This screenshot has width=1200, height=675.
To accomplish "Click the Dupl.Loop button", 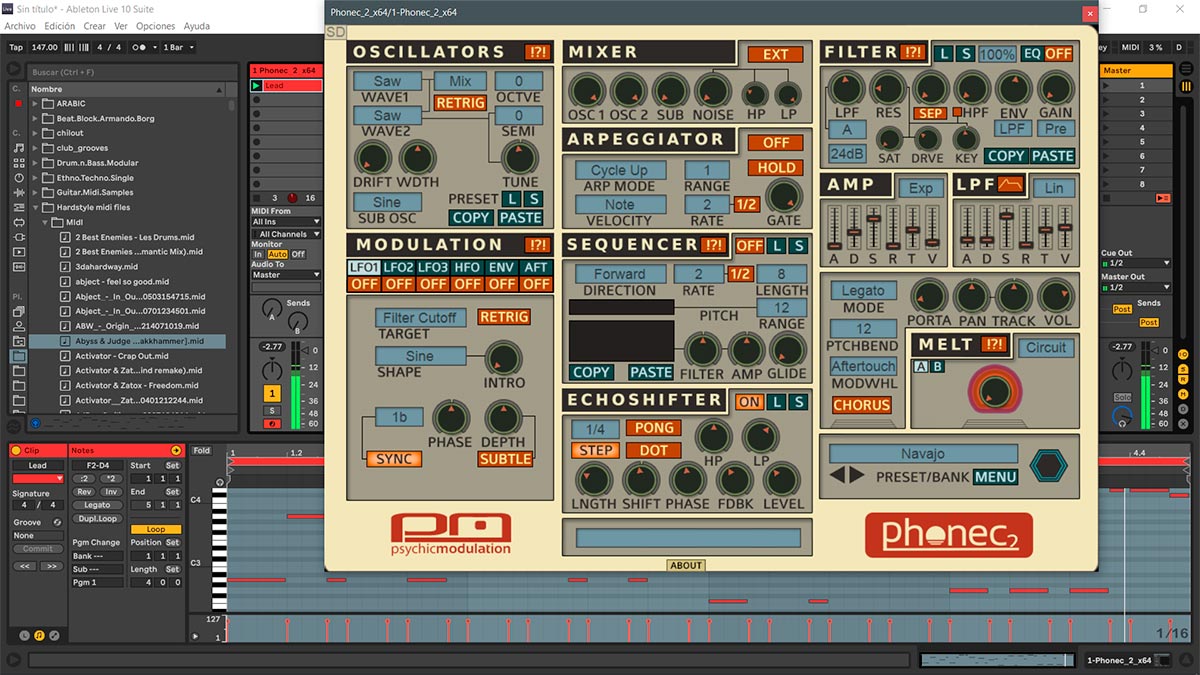I will (96, 519).
